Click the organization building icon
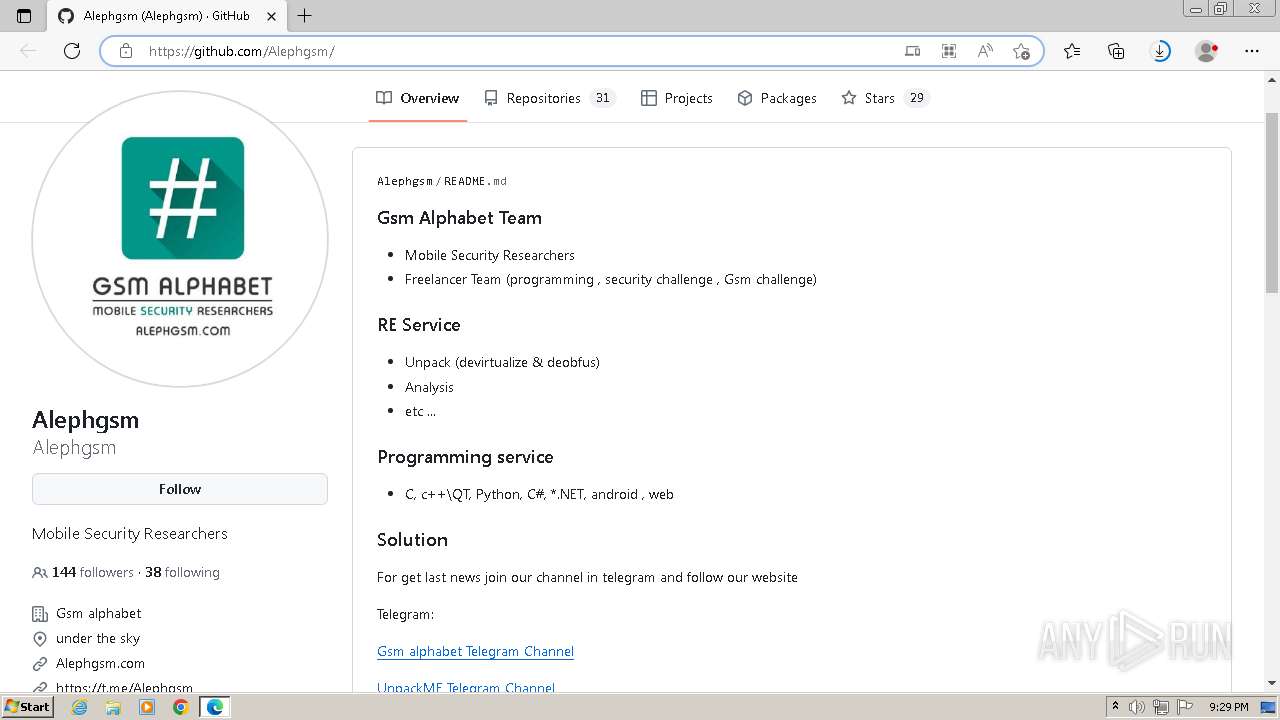Image resolution: width=1280 pixels, height=720 pixels. click(x=40, y=614)
